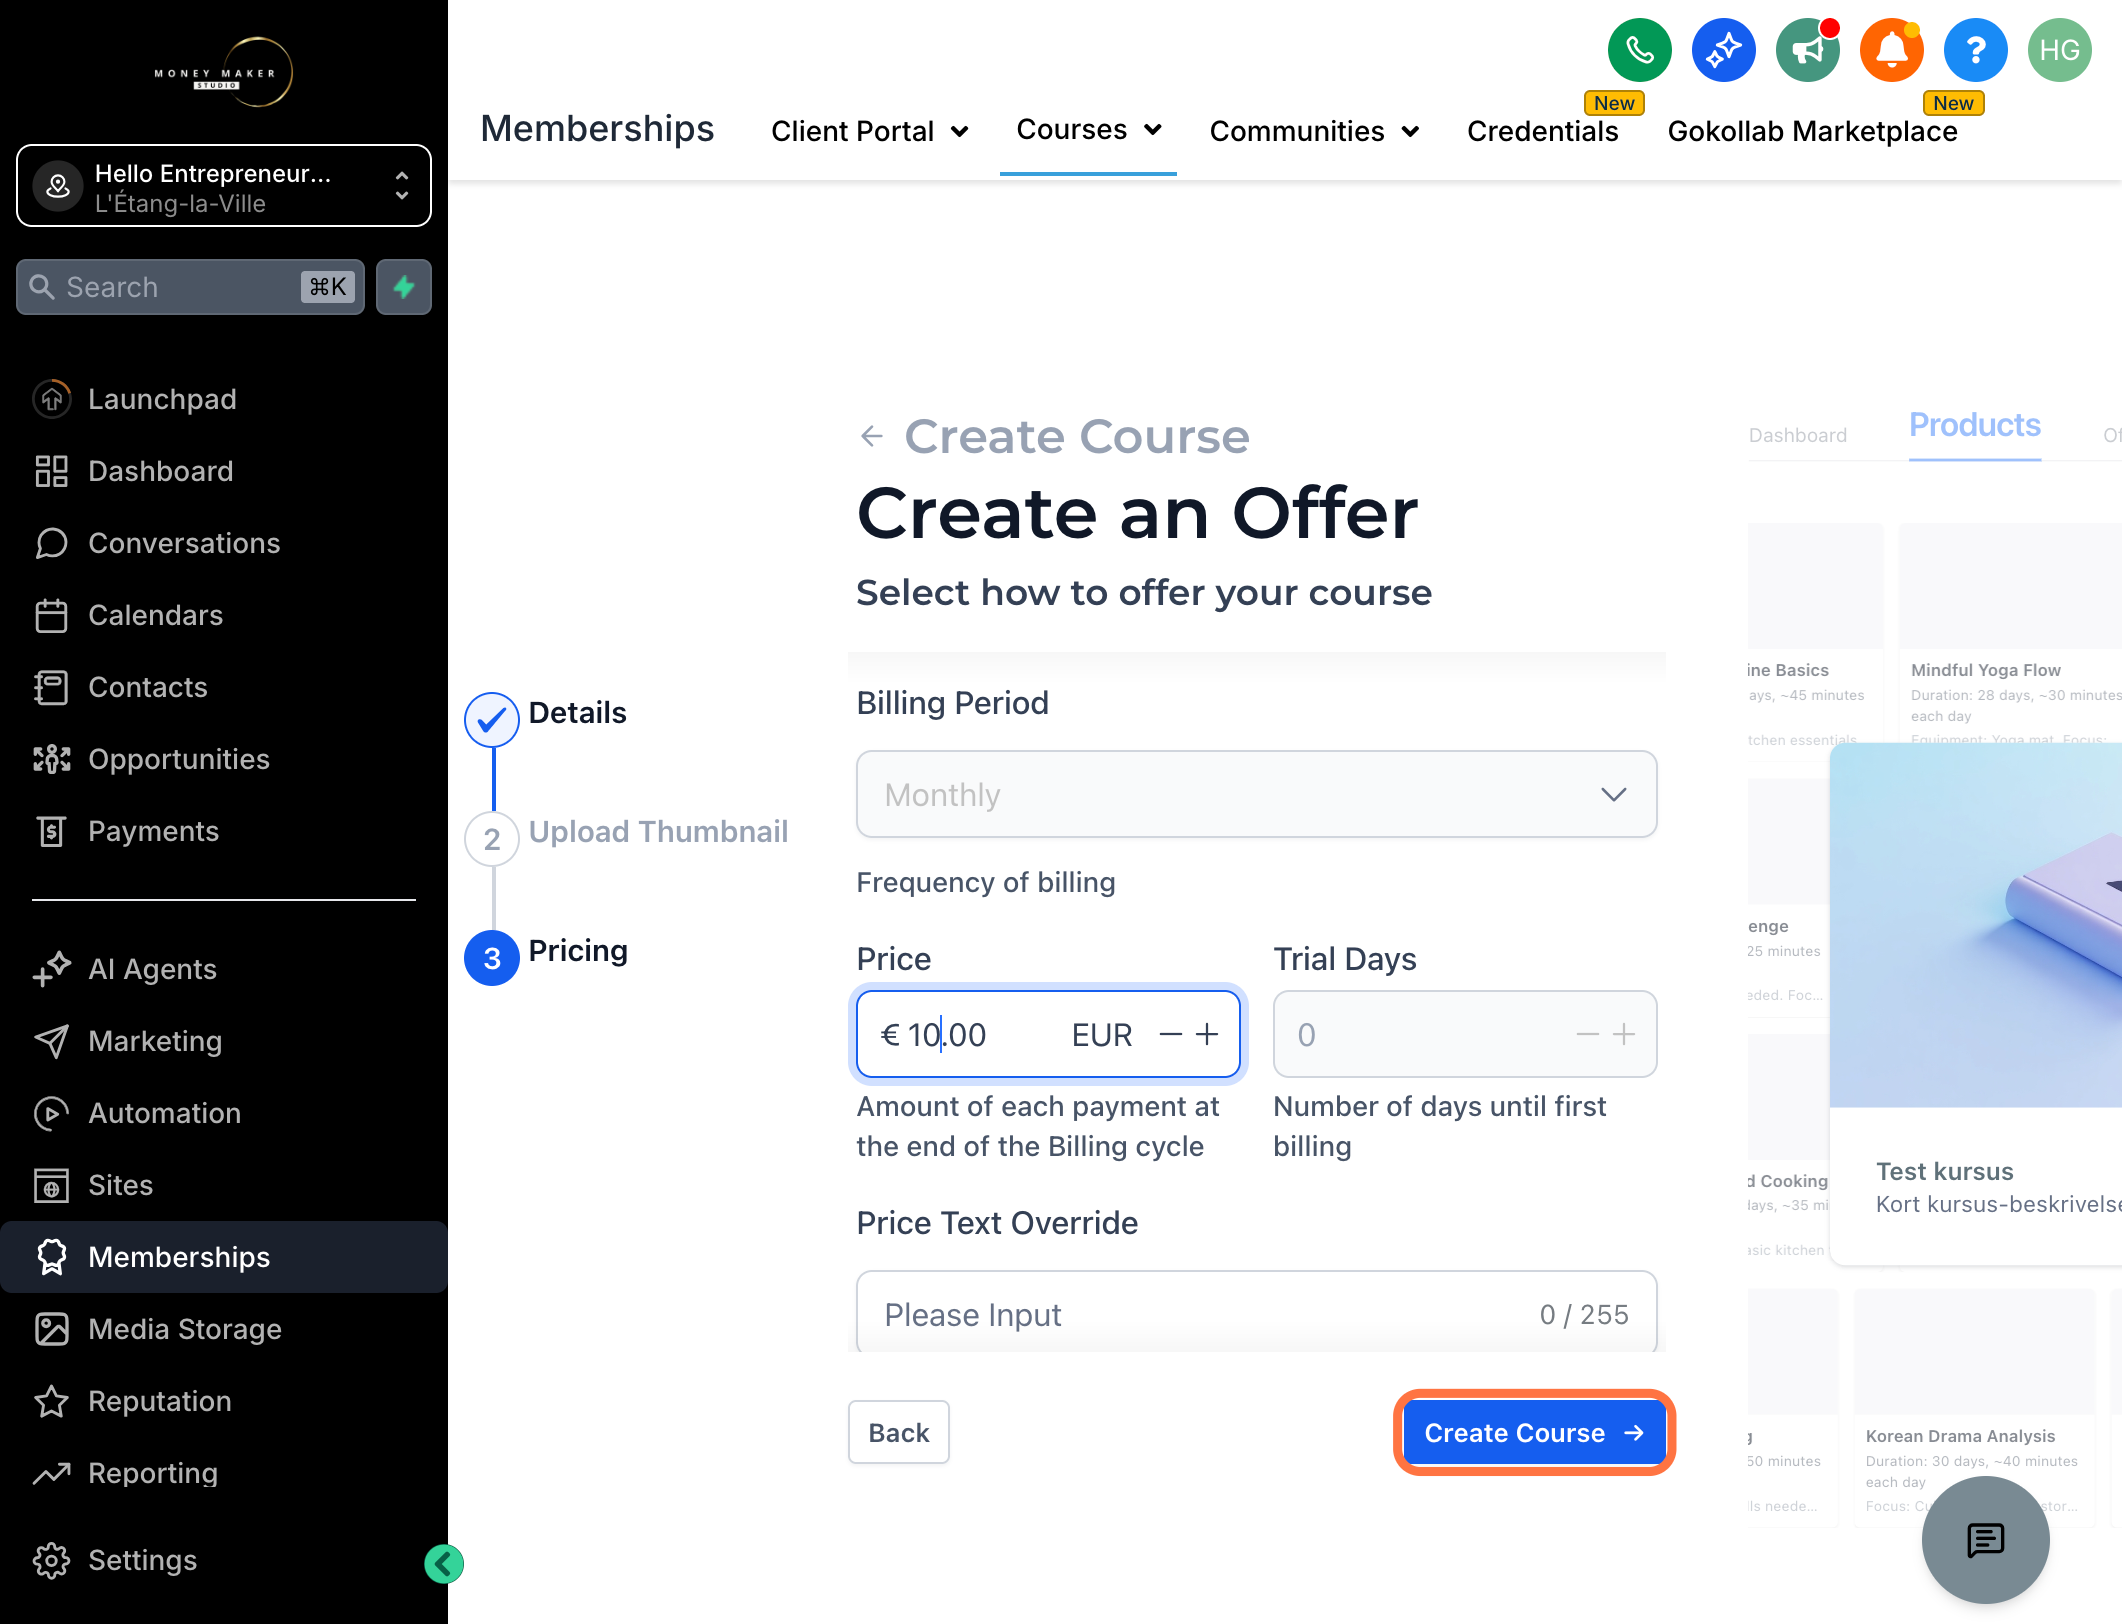The image size is (2122, 1624).
Task: Click the green phone call icon
Action: 1639,50
